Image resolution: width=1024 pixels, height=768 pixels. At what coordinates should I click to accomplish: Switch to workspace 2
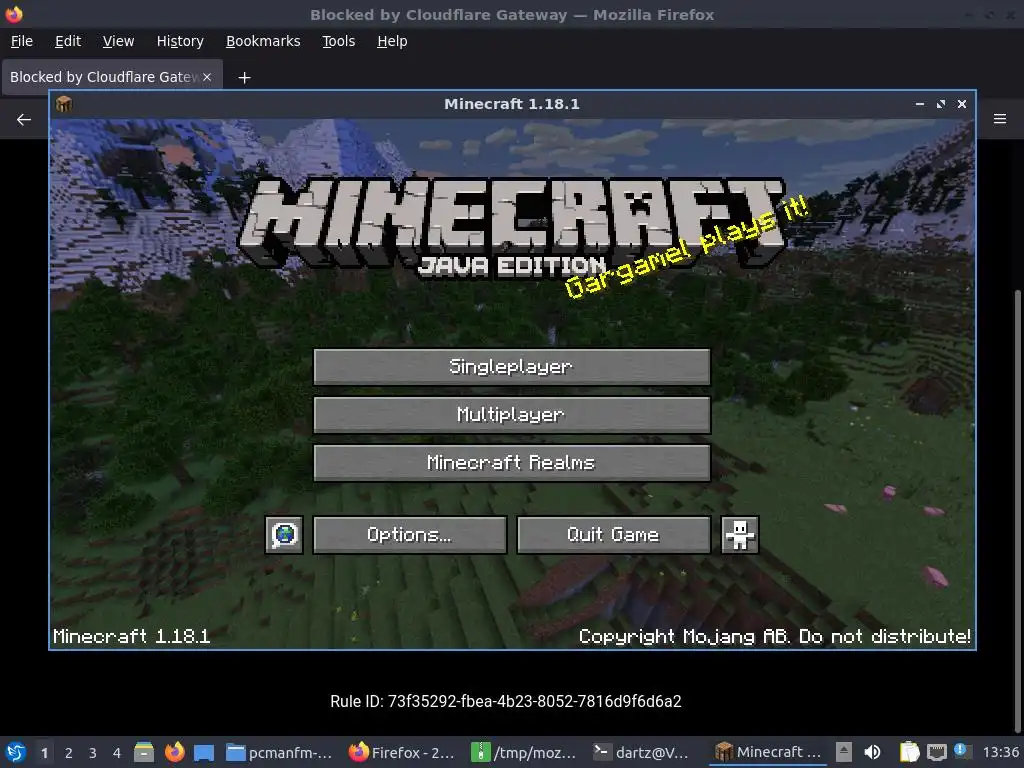[x=69, y=753]
